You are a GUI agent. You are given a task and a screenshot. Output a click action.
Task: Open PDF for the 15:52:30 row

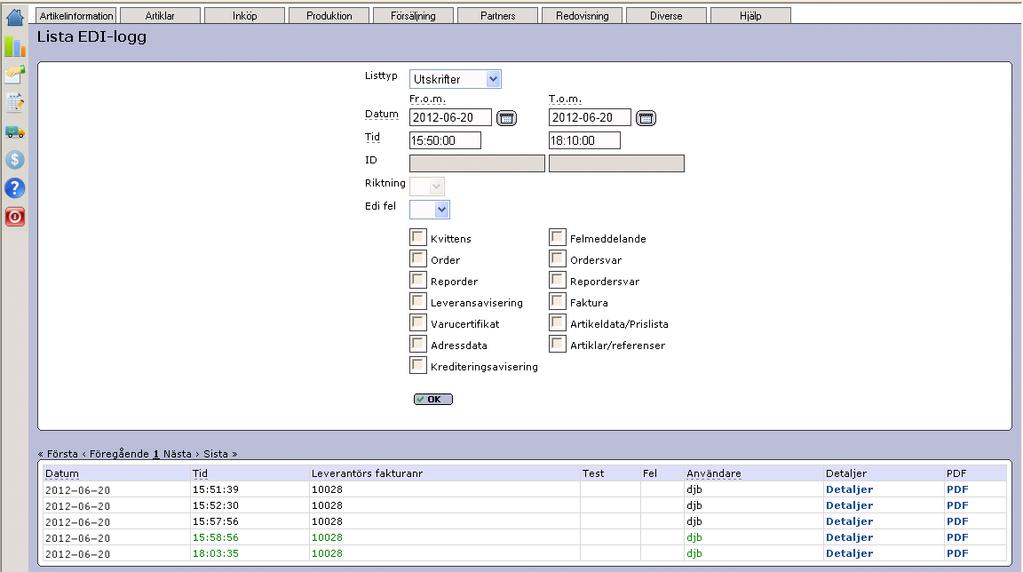click(957, 505)
